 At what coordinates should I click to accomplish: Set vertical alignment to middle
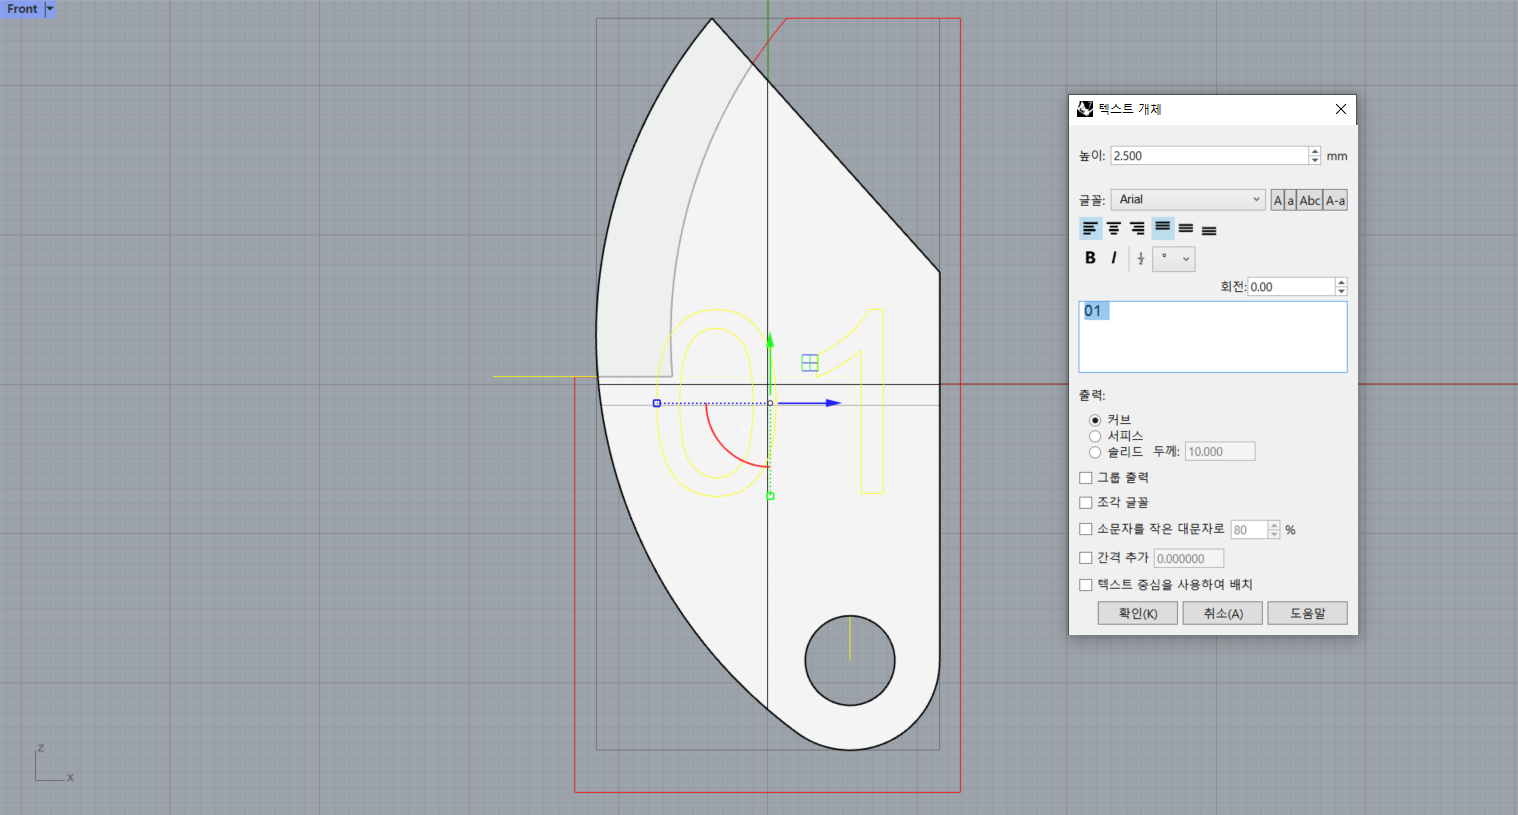click(x=1186, y=229)
